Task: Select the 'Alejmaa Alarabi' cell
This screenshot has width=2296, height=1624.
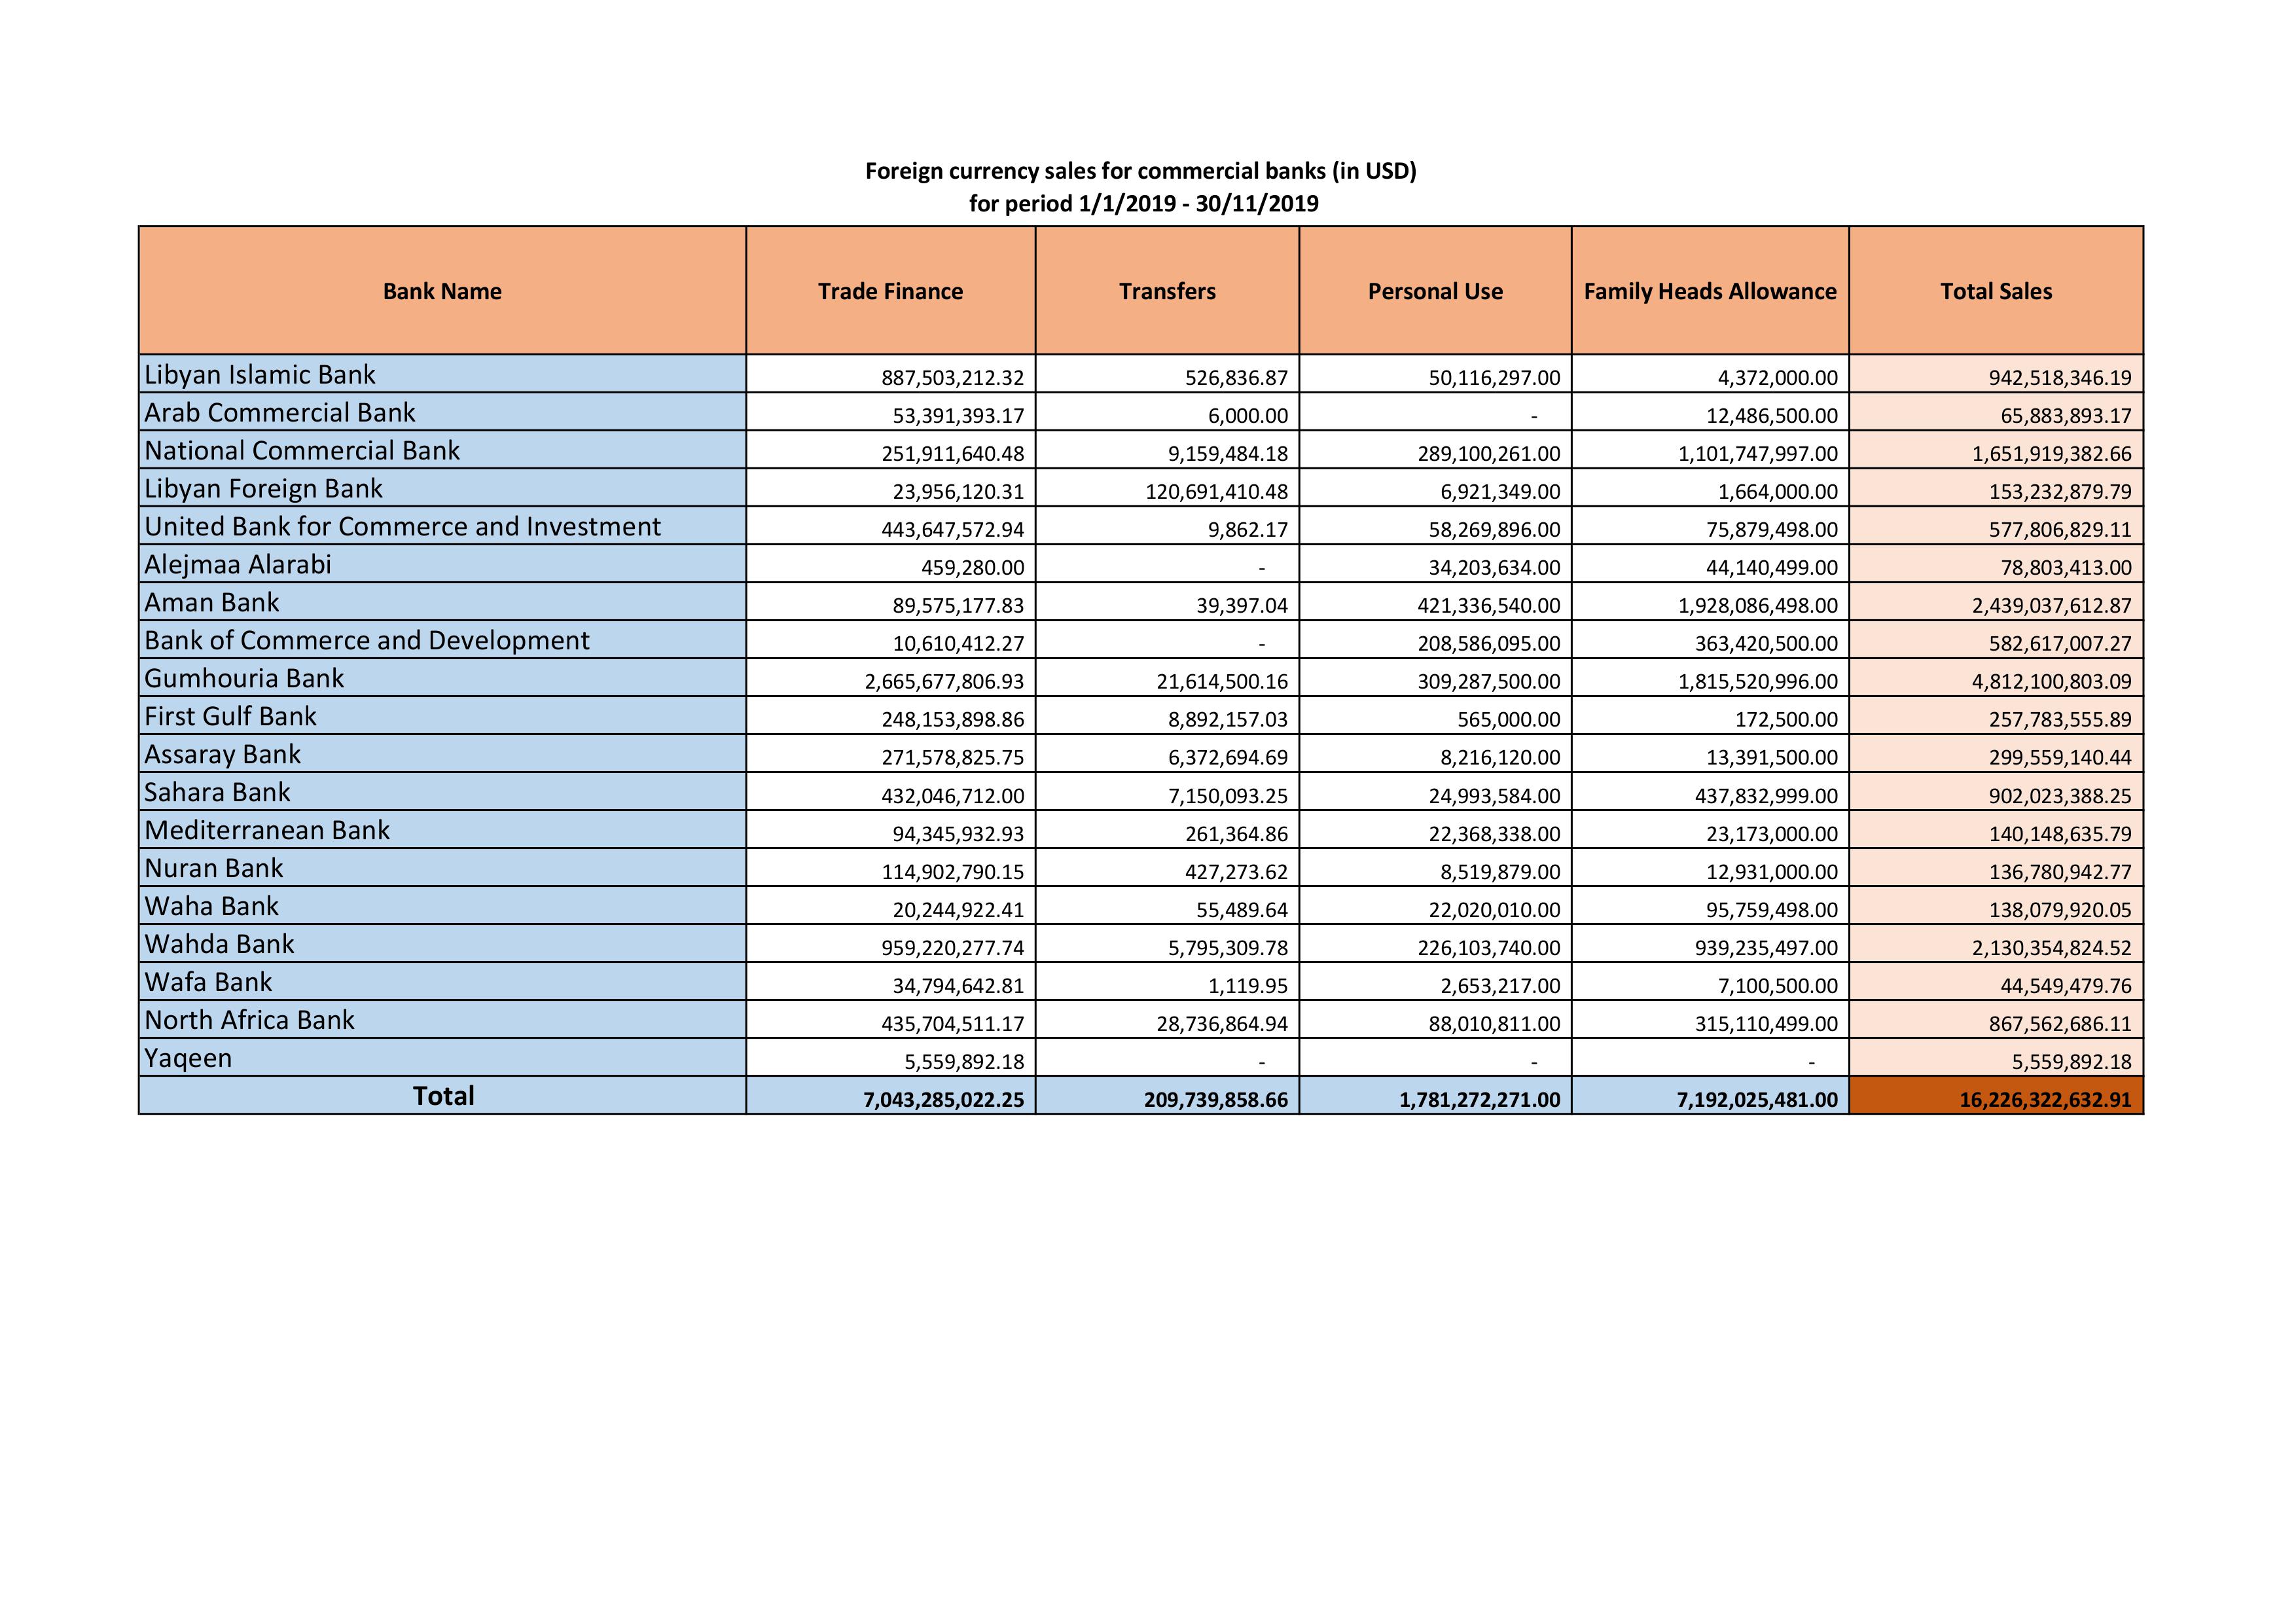Action: (442, 564)
